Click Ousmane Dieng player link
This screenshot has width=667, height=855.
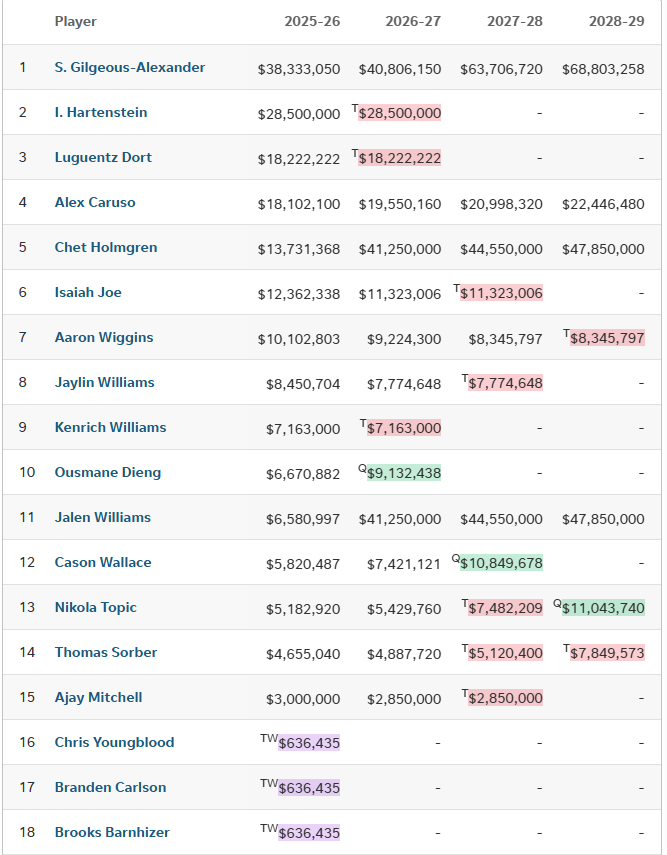pos(107,473)
